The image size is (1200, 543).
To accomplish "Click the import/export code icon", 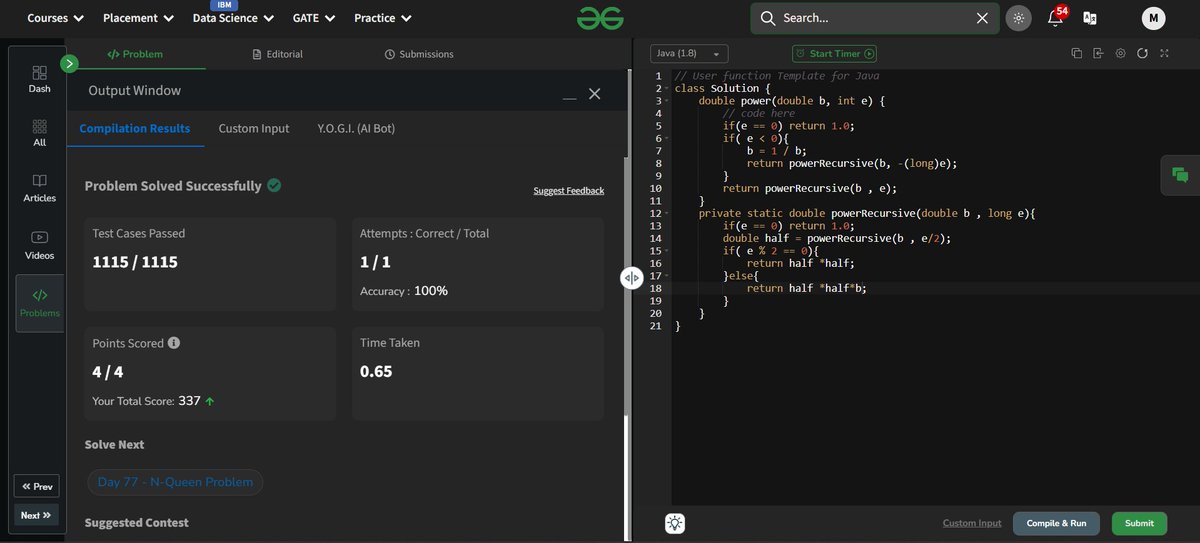I will coord(1098,54).
